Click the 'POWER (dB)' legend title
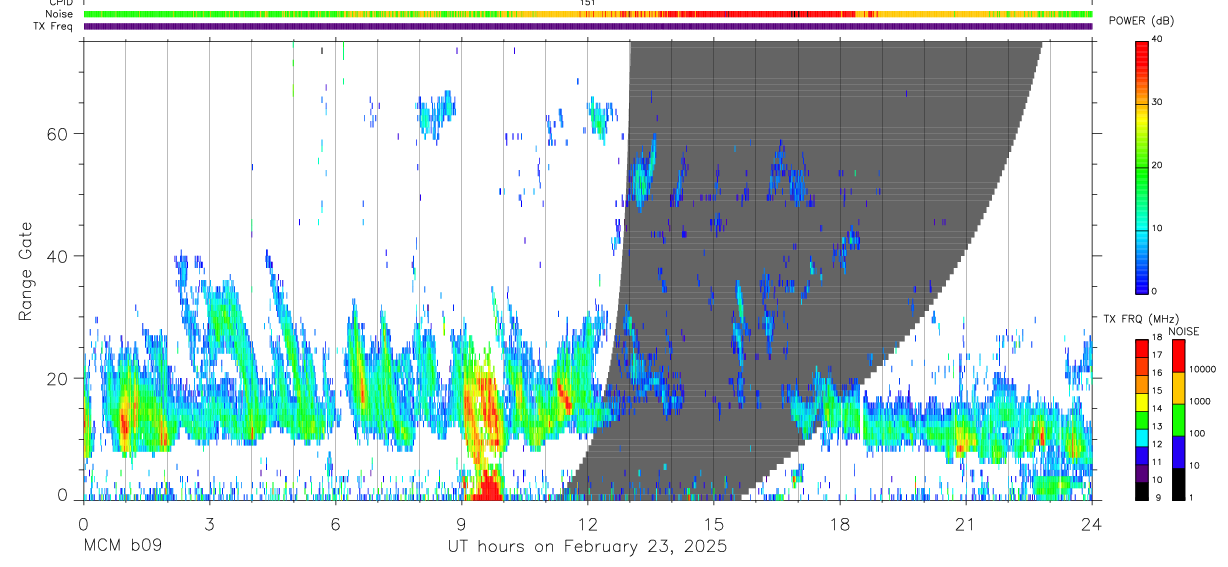Screen dimensions: 1228x567 [1141, 21]
